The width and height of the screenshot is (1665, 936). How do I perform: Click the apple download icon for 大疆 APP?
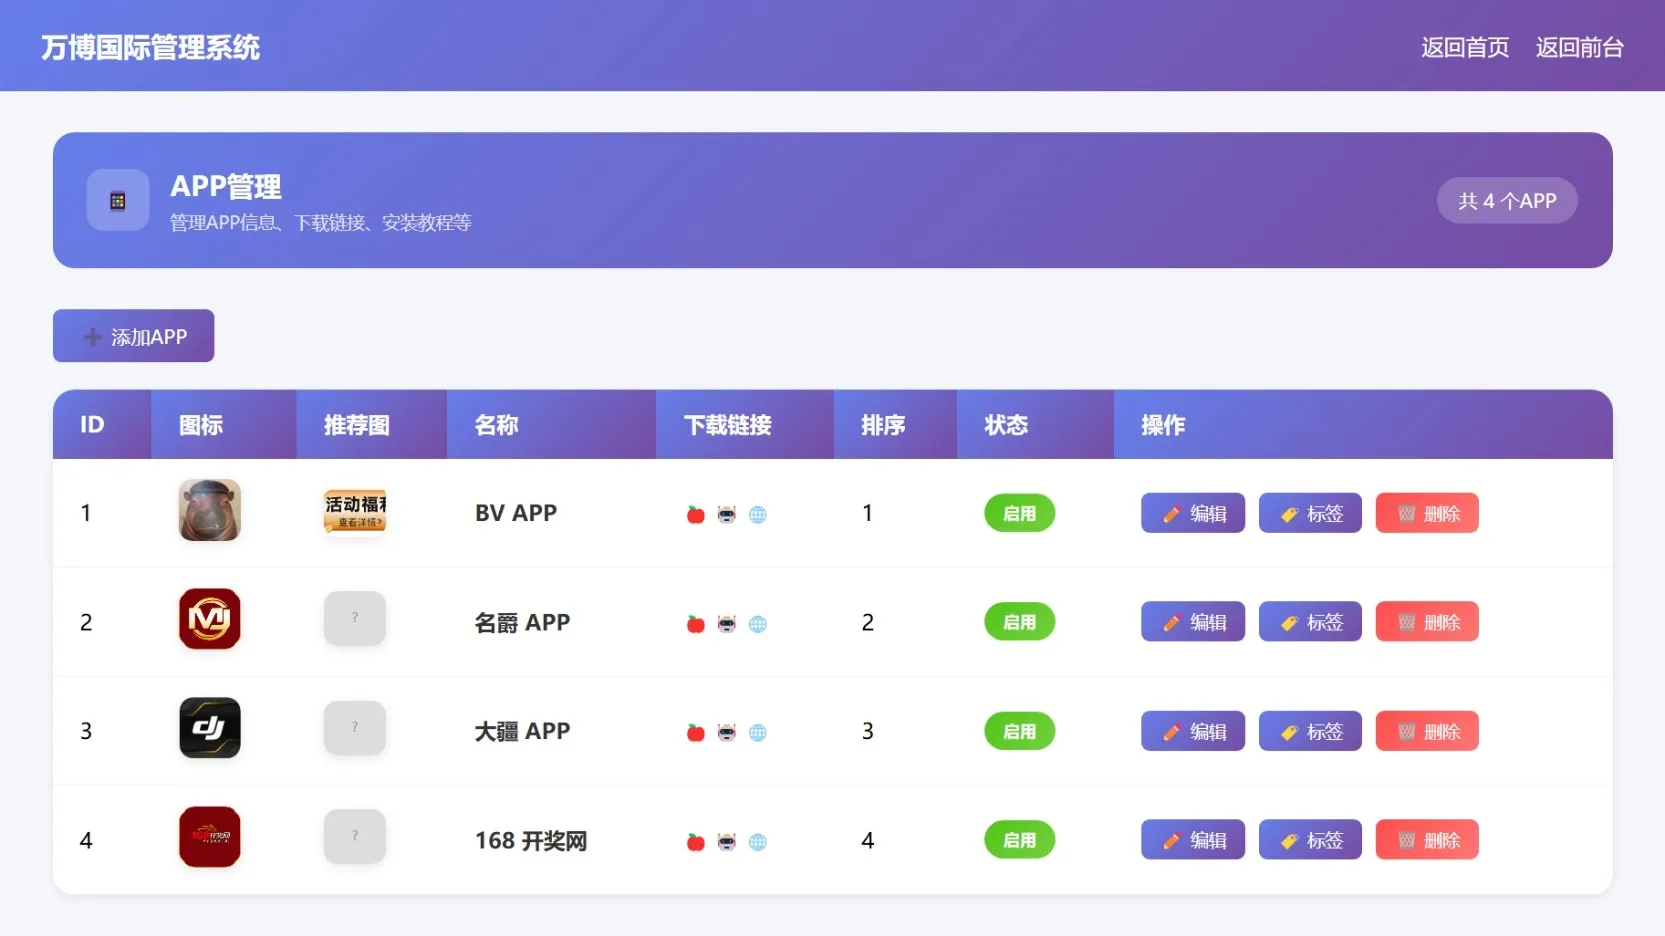point(695,733)
